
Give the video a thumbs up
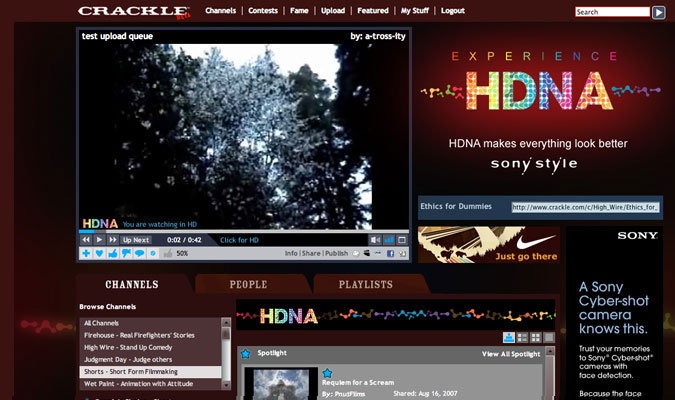[113, 253]
